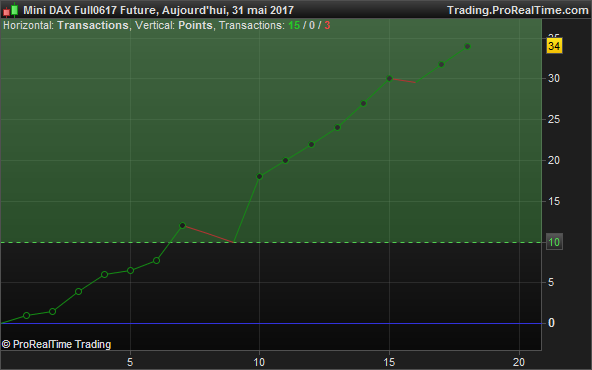Select the data point at transaction 5

click(x=130, y=271)
